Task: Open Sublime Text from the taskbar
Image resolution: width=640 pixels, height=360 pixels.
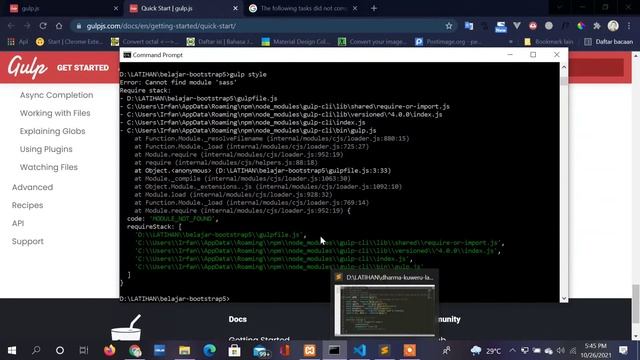Action: 384,350
